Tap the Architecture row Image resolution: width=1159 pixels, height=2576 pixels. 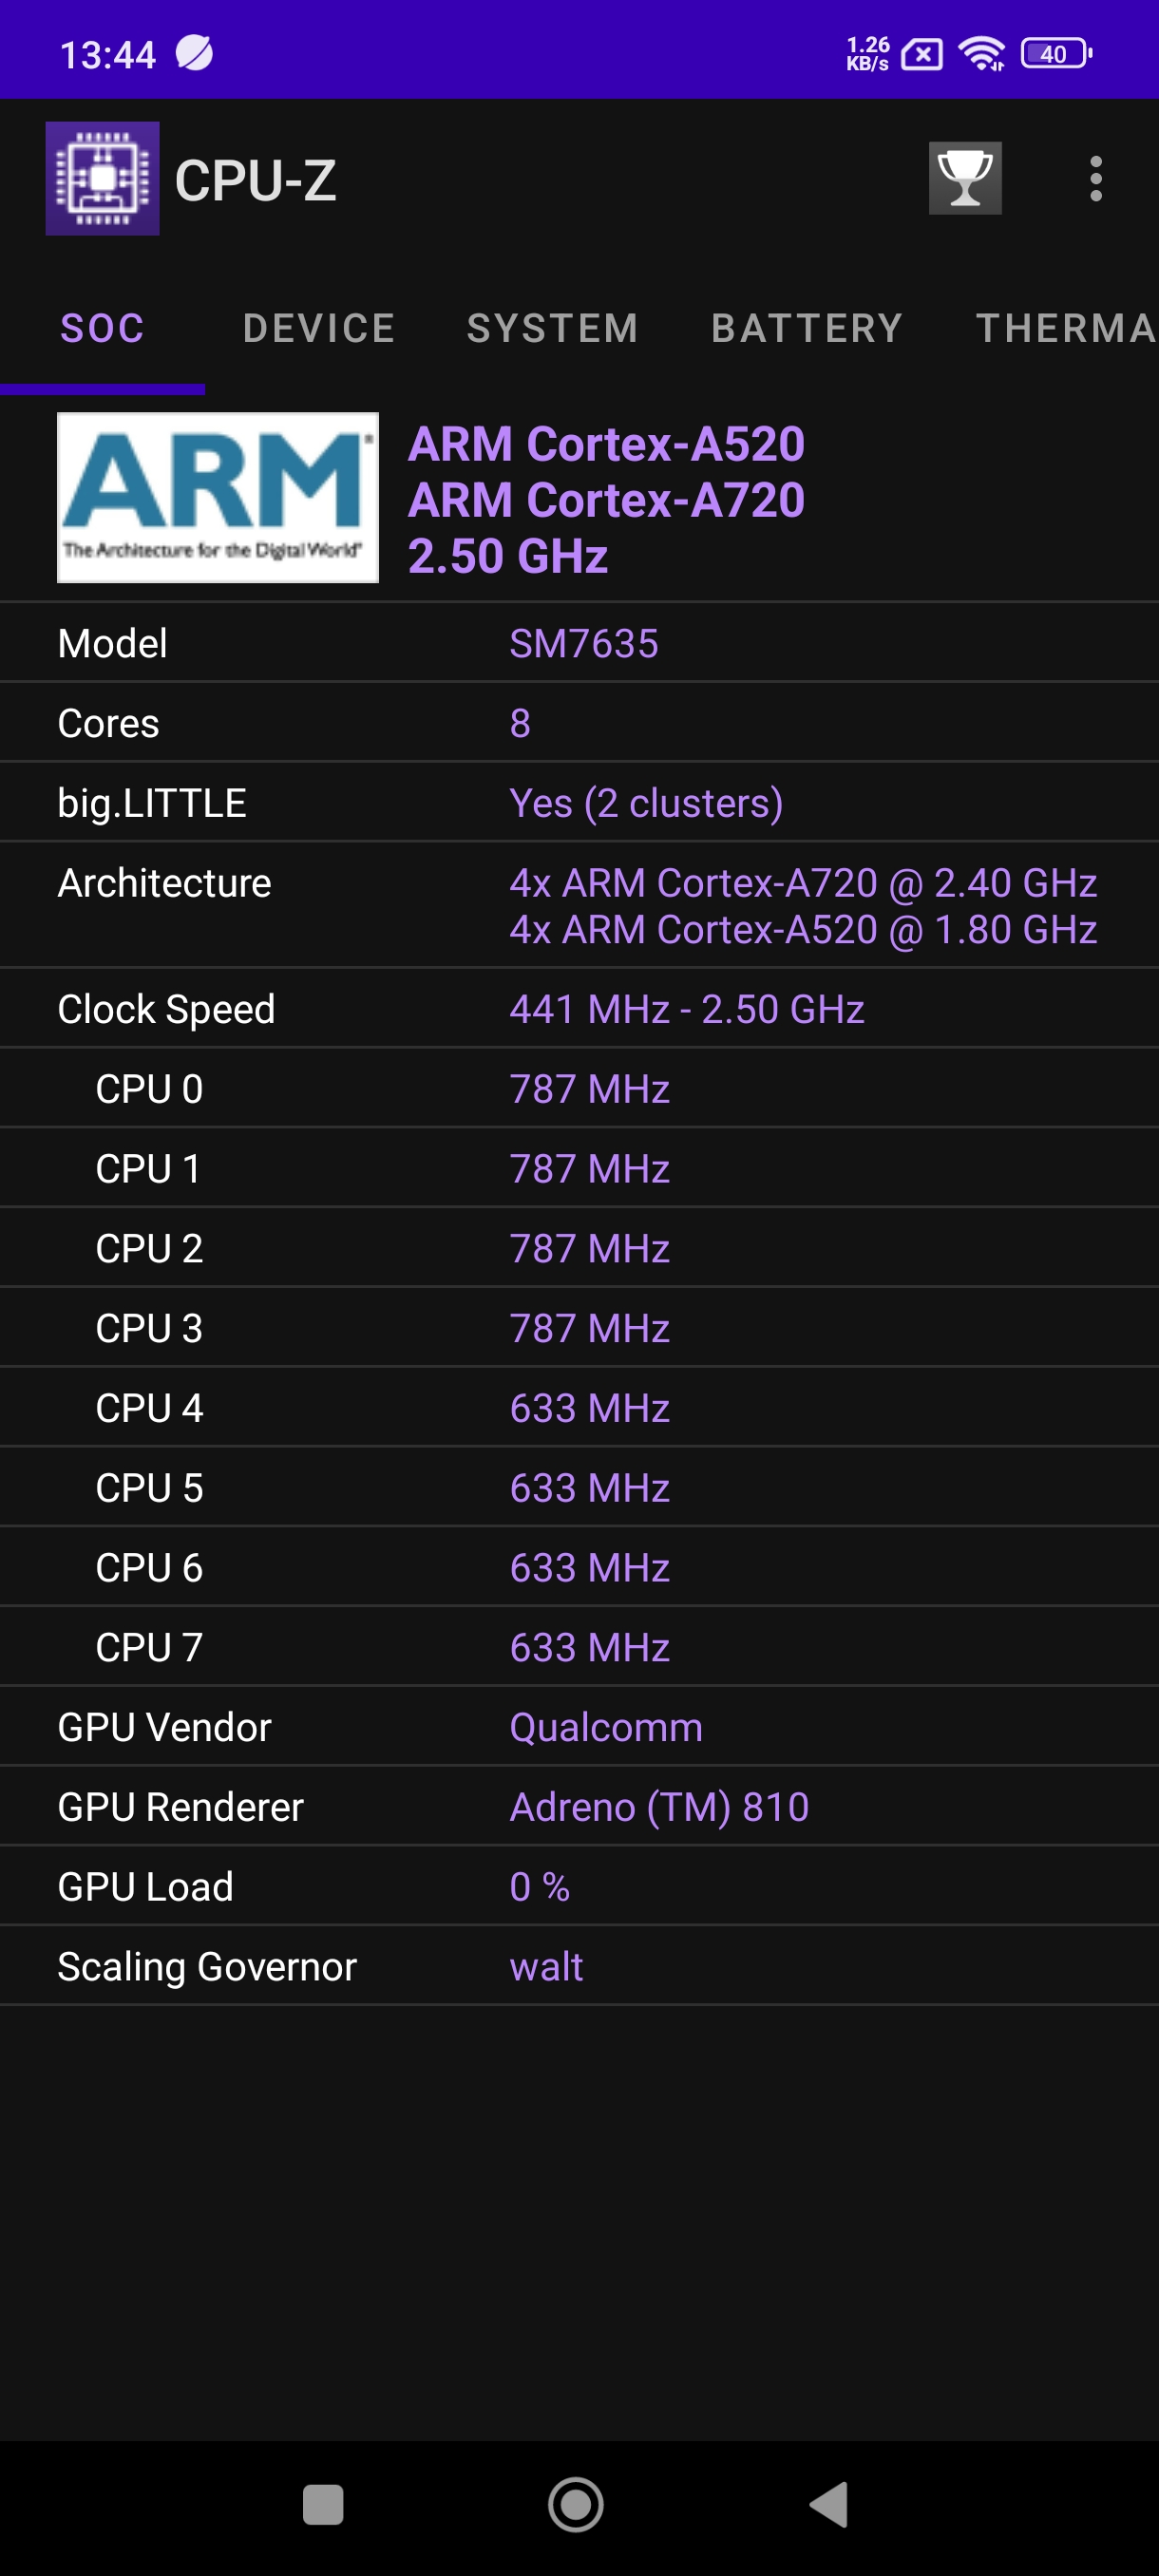580,906
